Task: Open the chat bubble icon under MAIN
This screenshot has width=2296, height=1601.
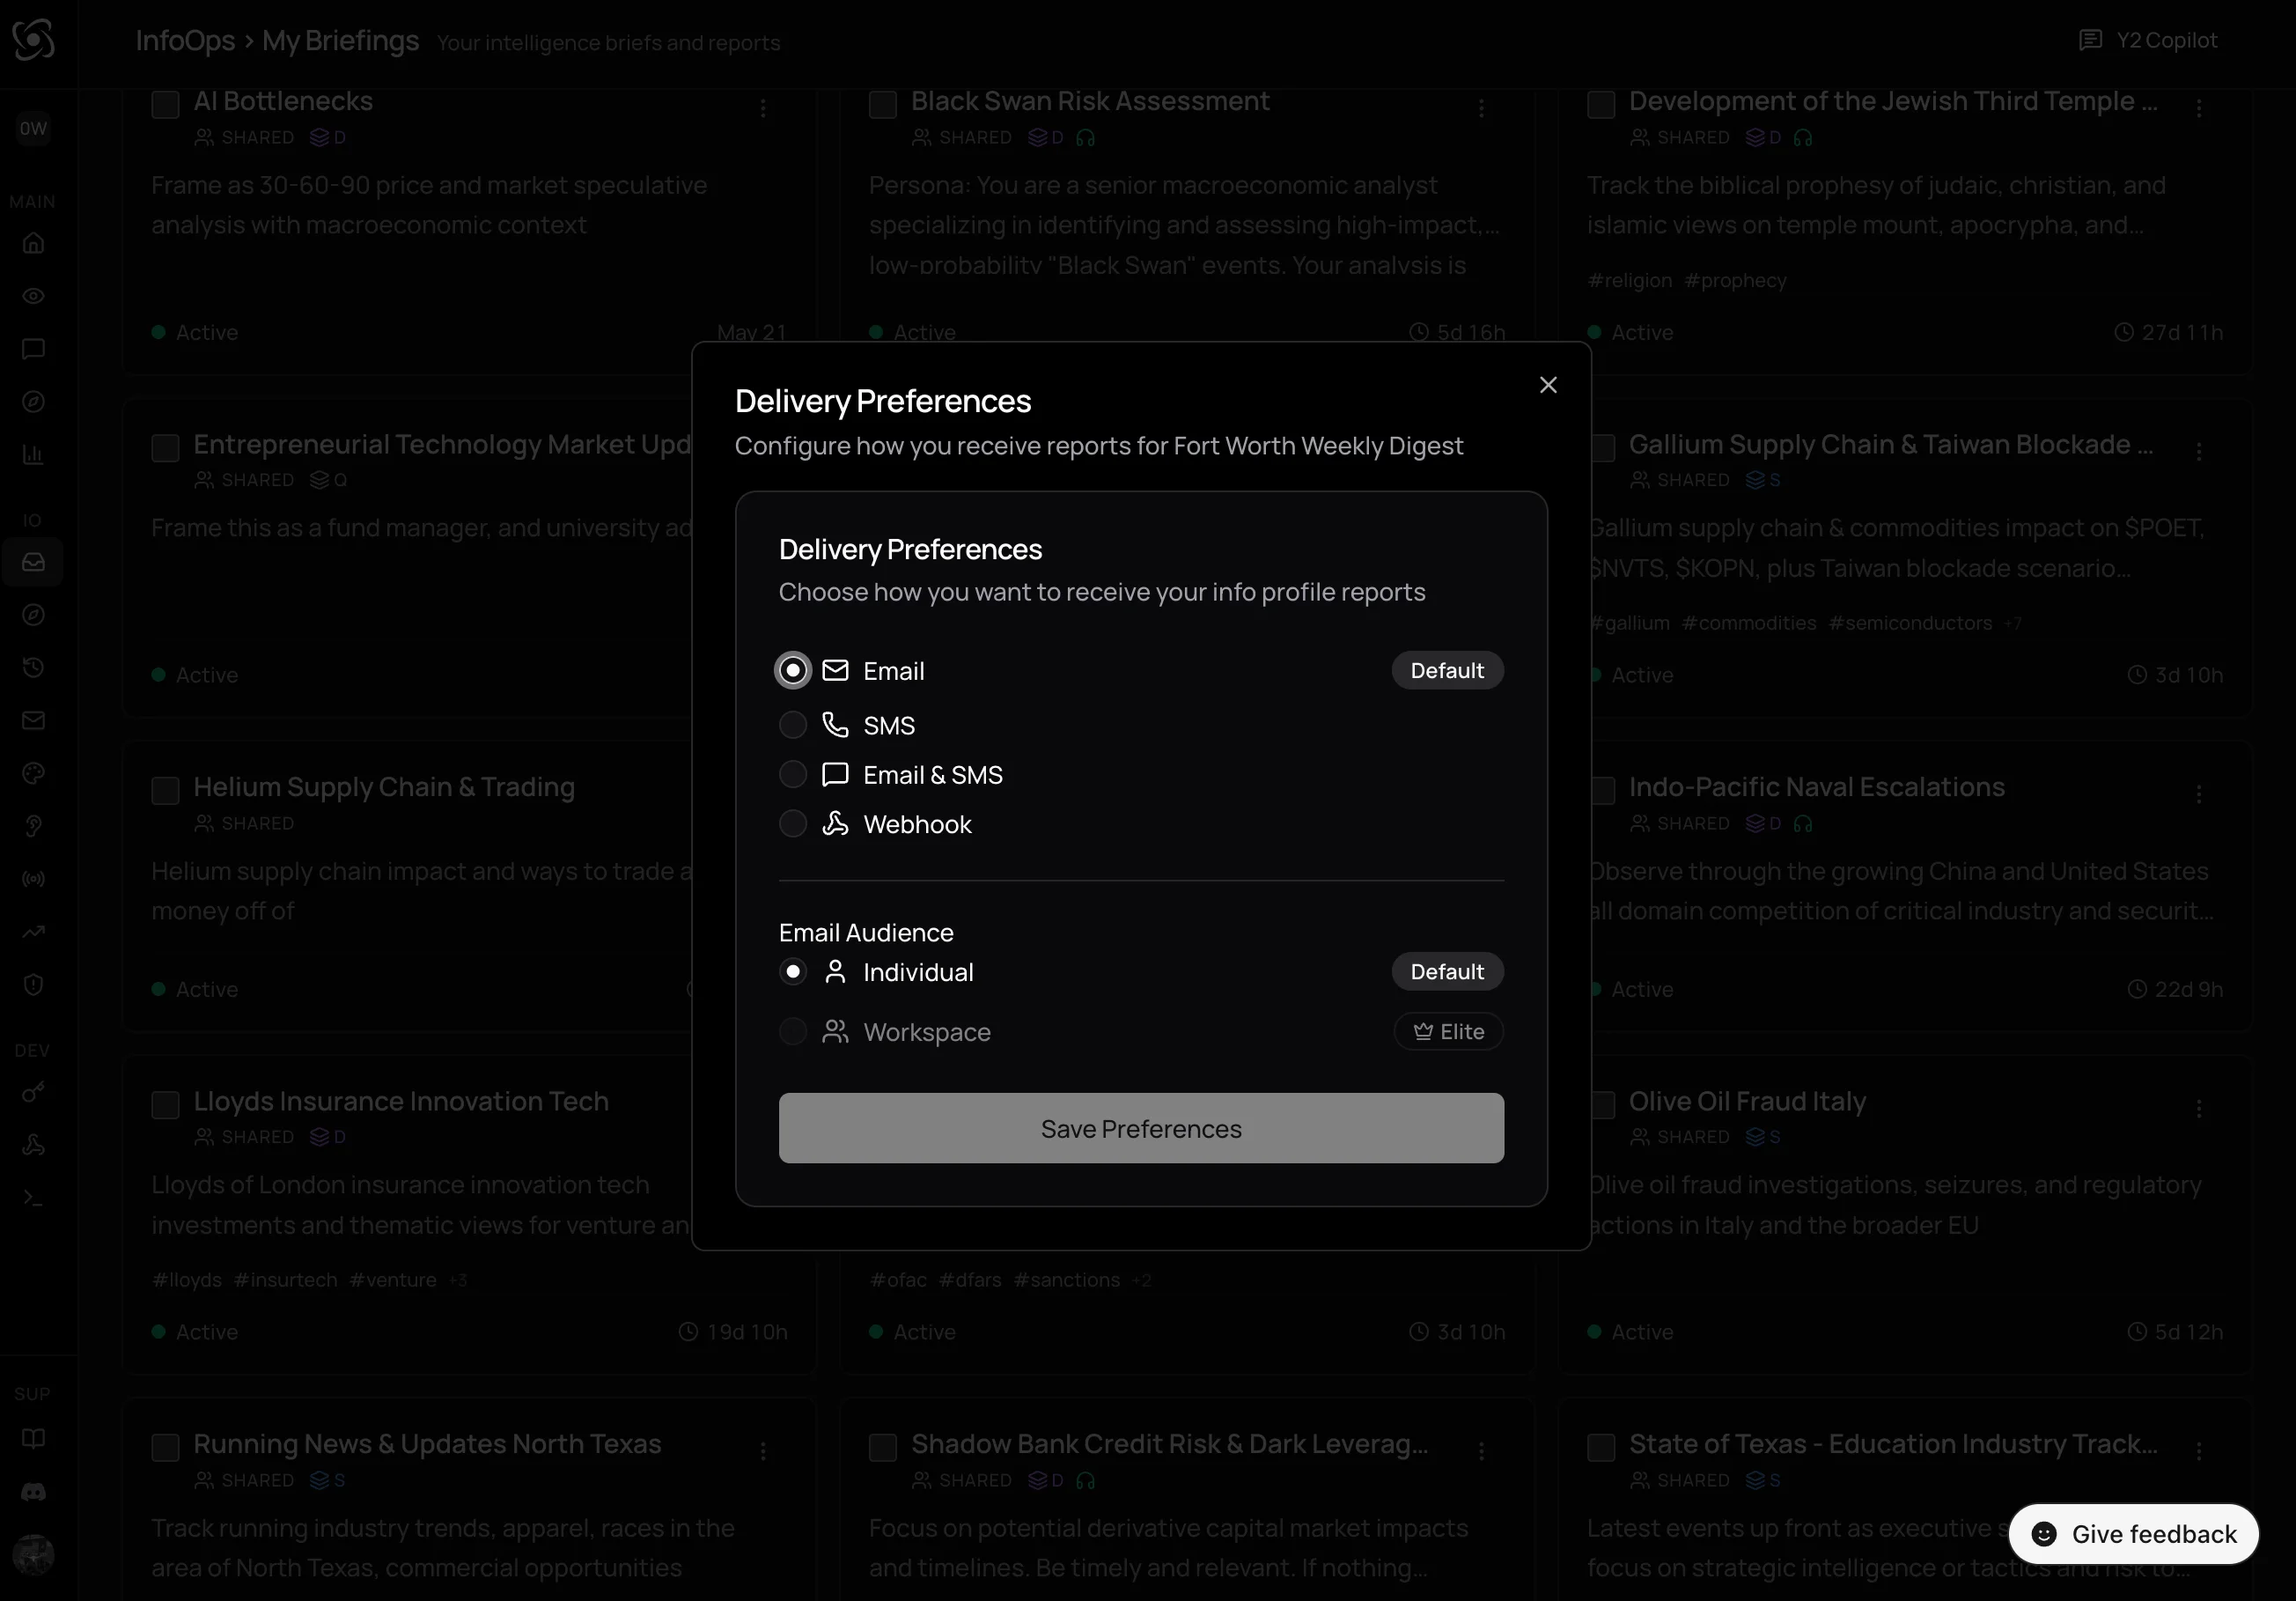Action: (x=33, y=349)
